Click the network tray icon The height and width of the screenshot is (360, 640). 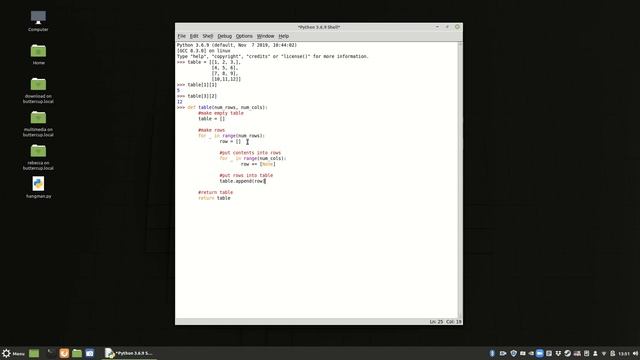604,353
